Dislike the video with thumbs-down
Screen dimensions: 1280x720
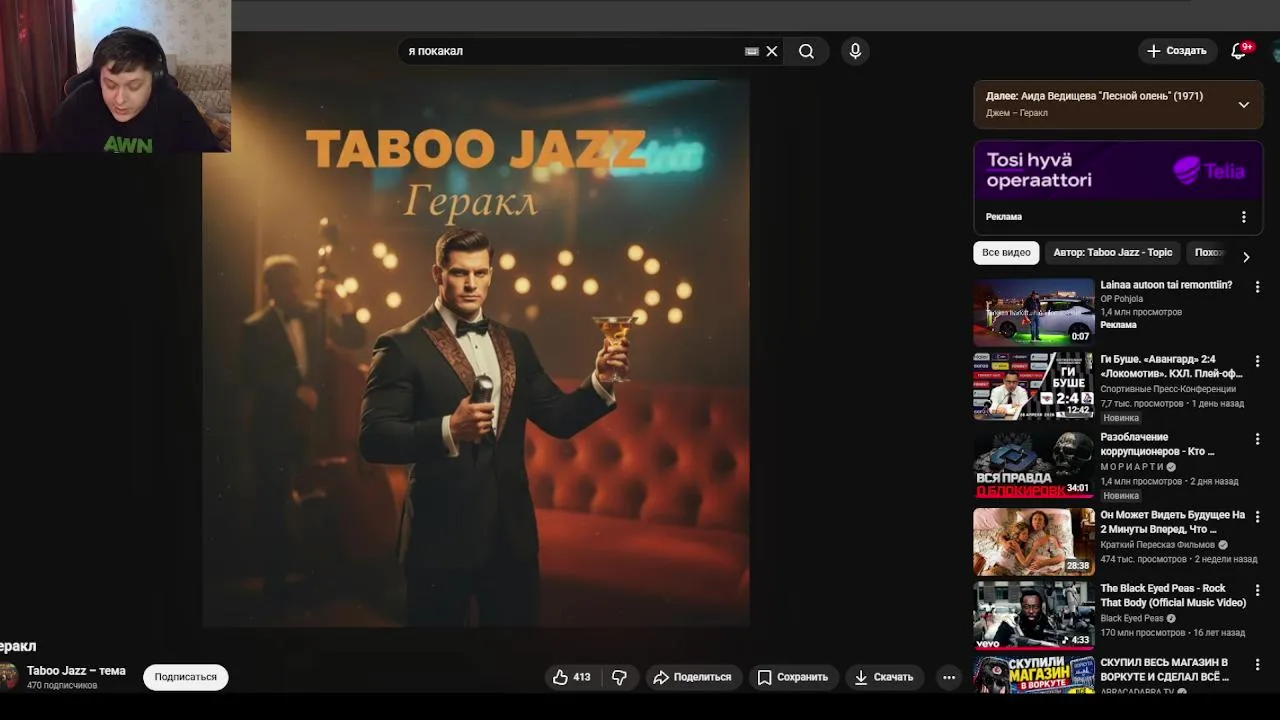click(x=619, y=677)
